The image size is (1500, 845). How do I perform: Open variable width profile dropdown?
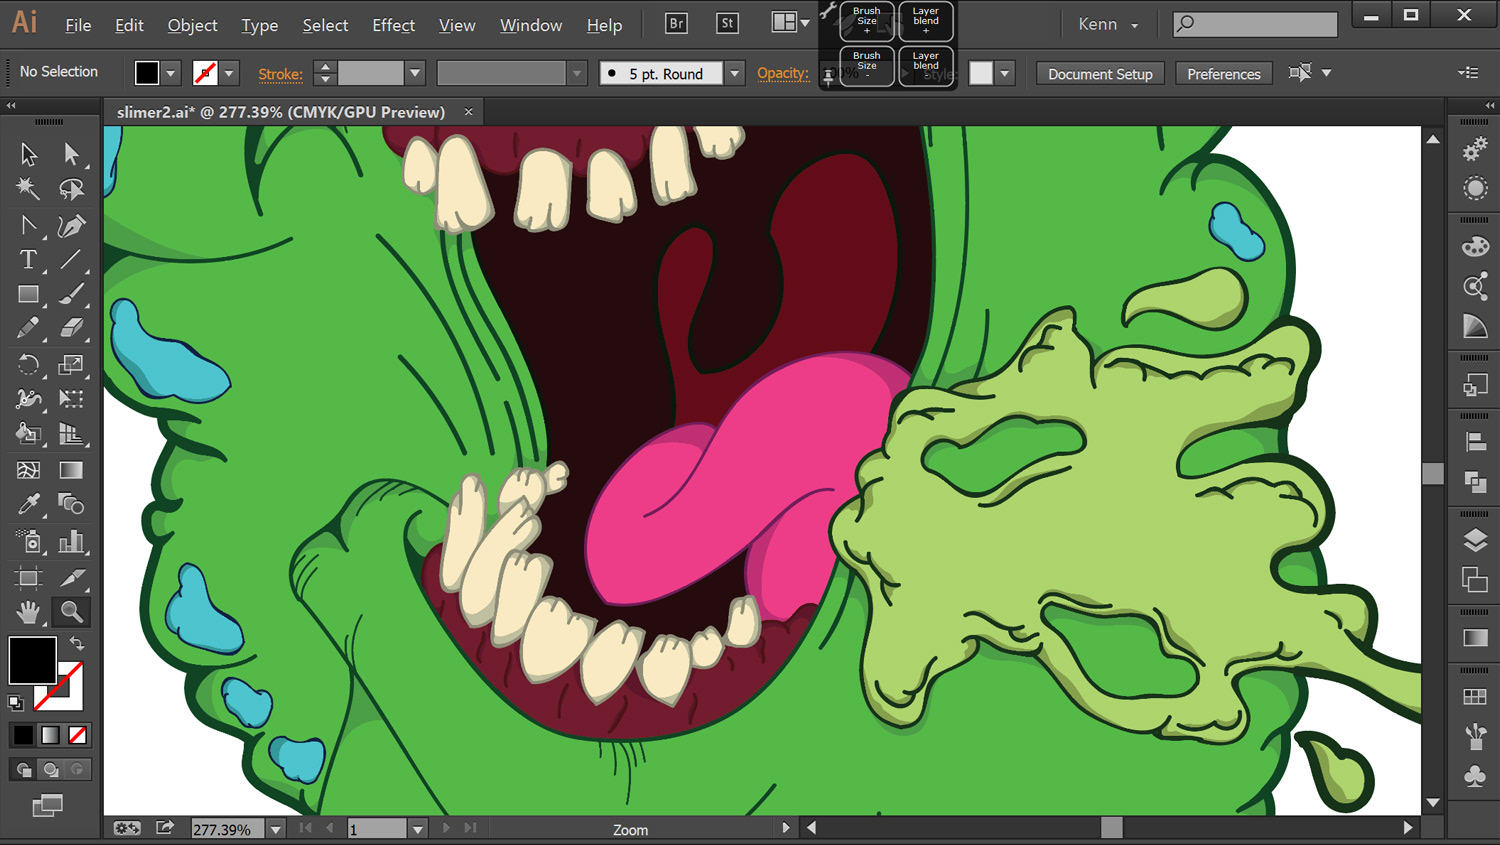pos(576,73)
